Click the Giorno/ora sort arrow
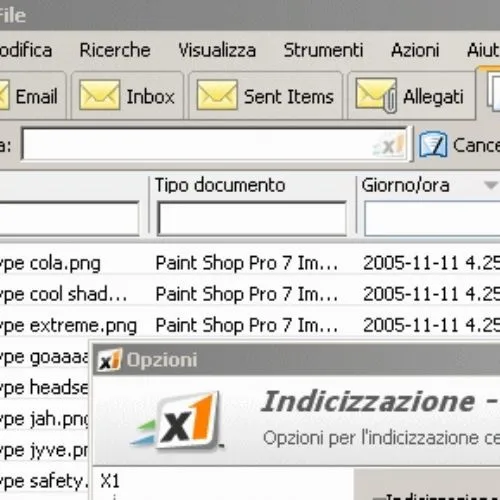This screenshot has width=500, height=500. pyautogui.click(x=490, y=185)
